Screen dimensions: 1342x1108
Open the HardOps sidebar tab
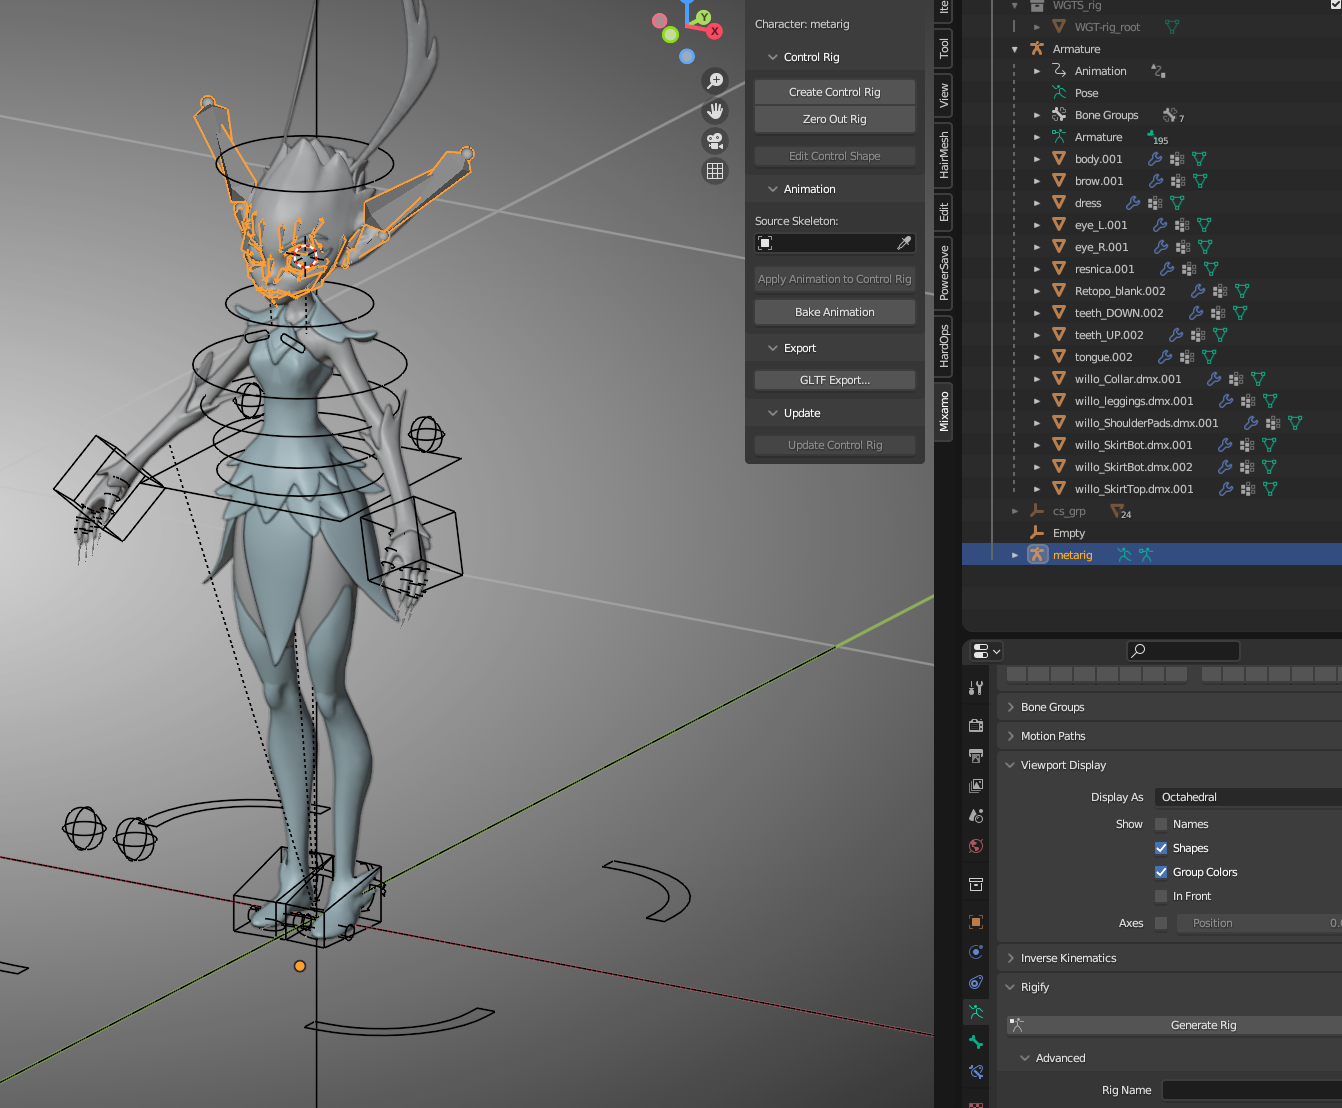(944, 345)
